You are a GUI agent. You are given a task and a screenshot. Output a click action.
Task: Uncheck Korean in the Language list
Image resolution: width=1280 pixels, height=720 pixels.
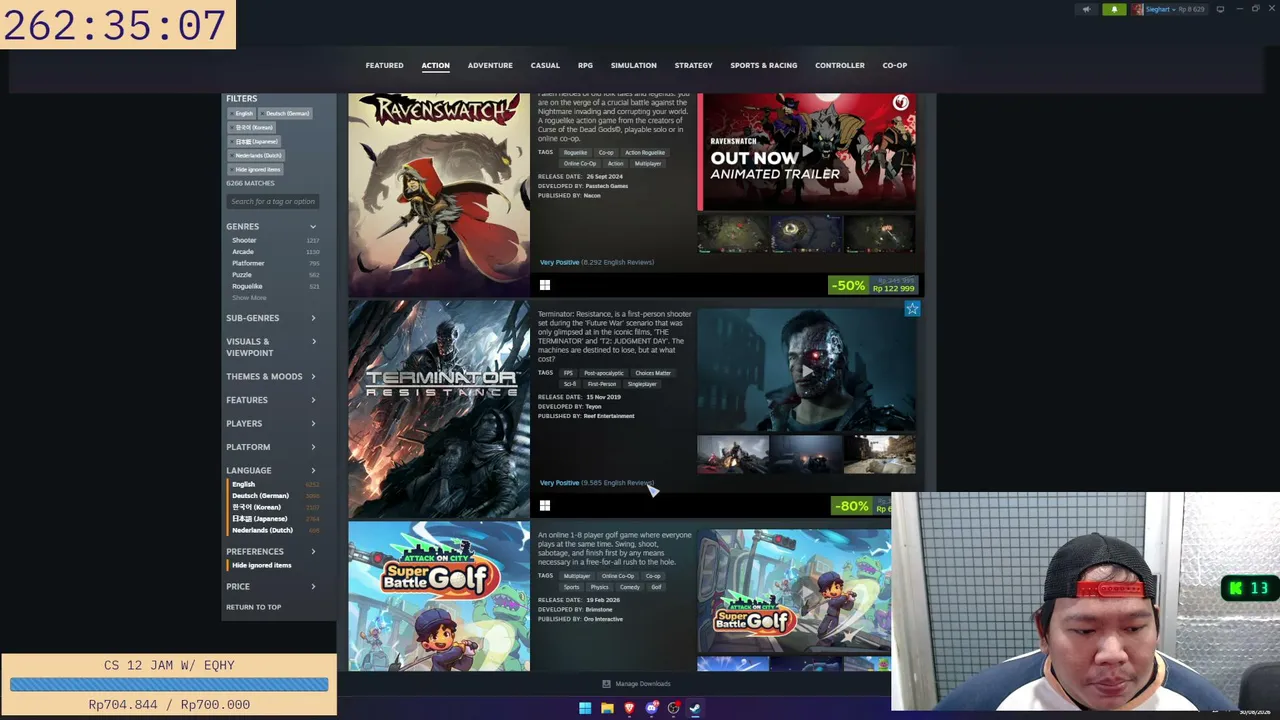pos(256,507)
